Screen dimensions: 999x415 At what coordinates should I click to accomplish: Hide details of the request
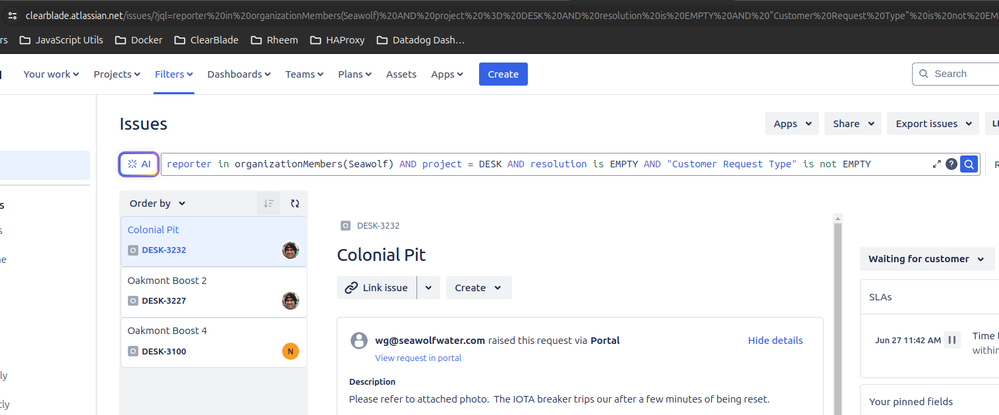(775, 340)
